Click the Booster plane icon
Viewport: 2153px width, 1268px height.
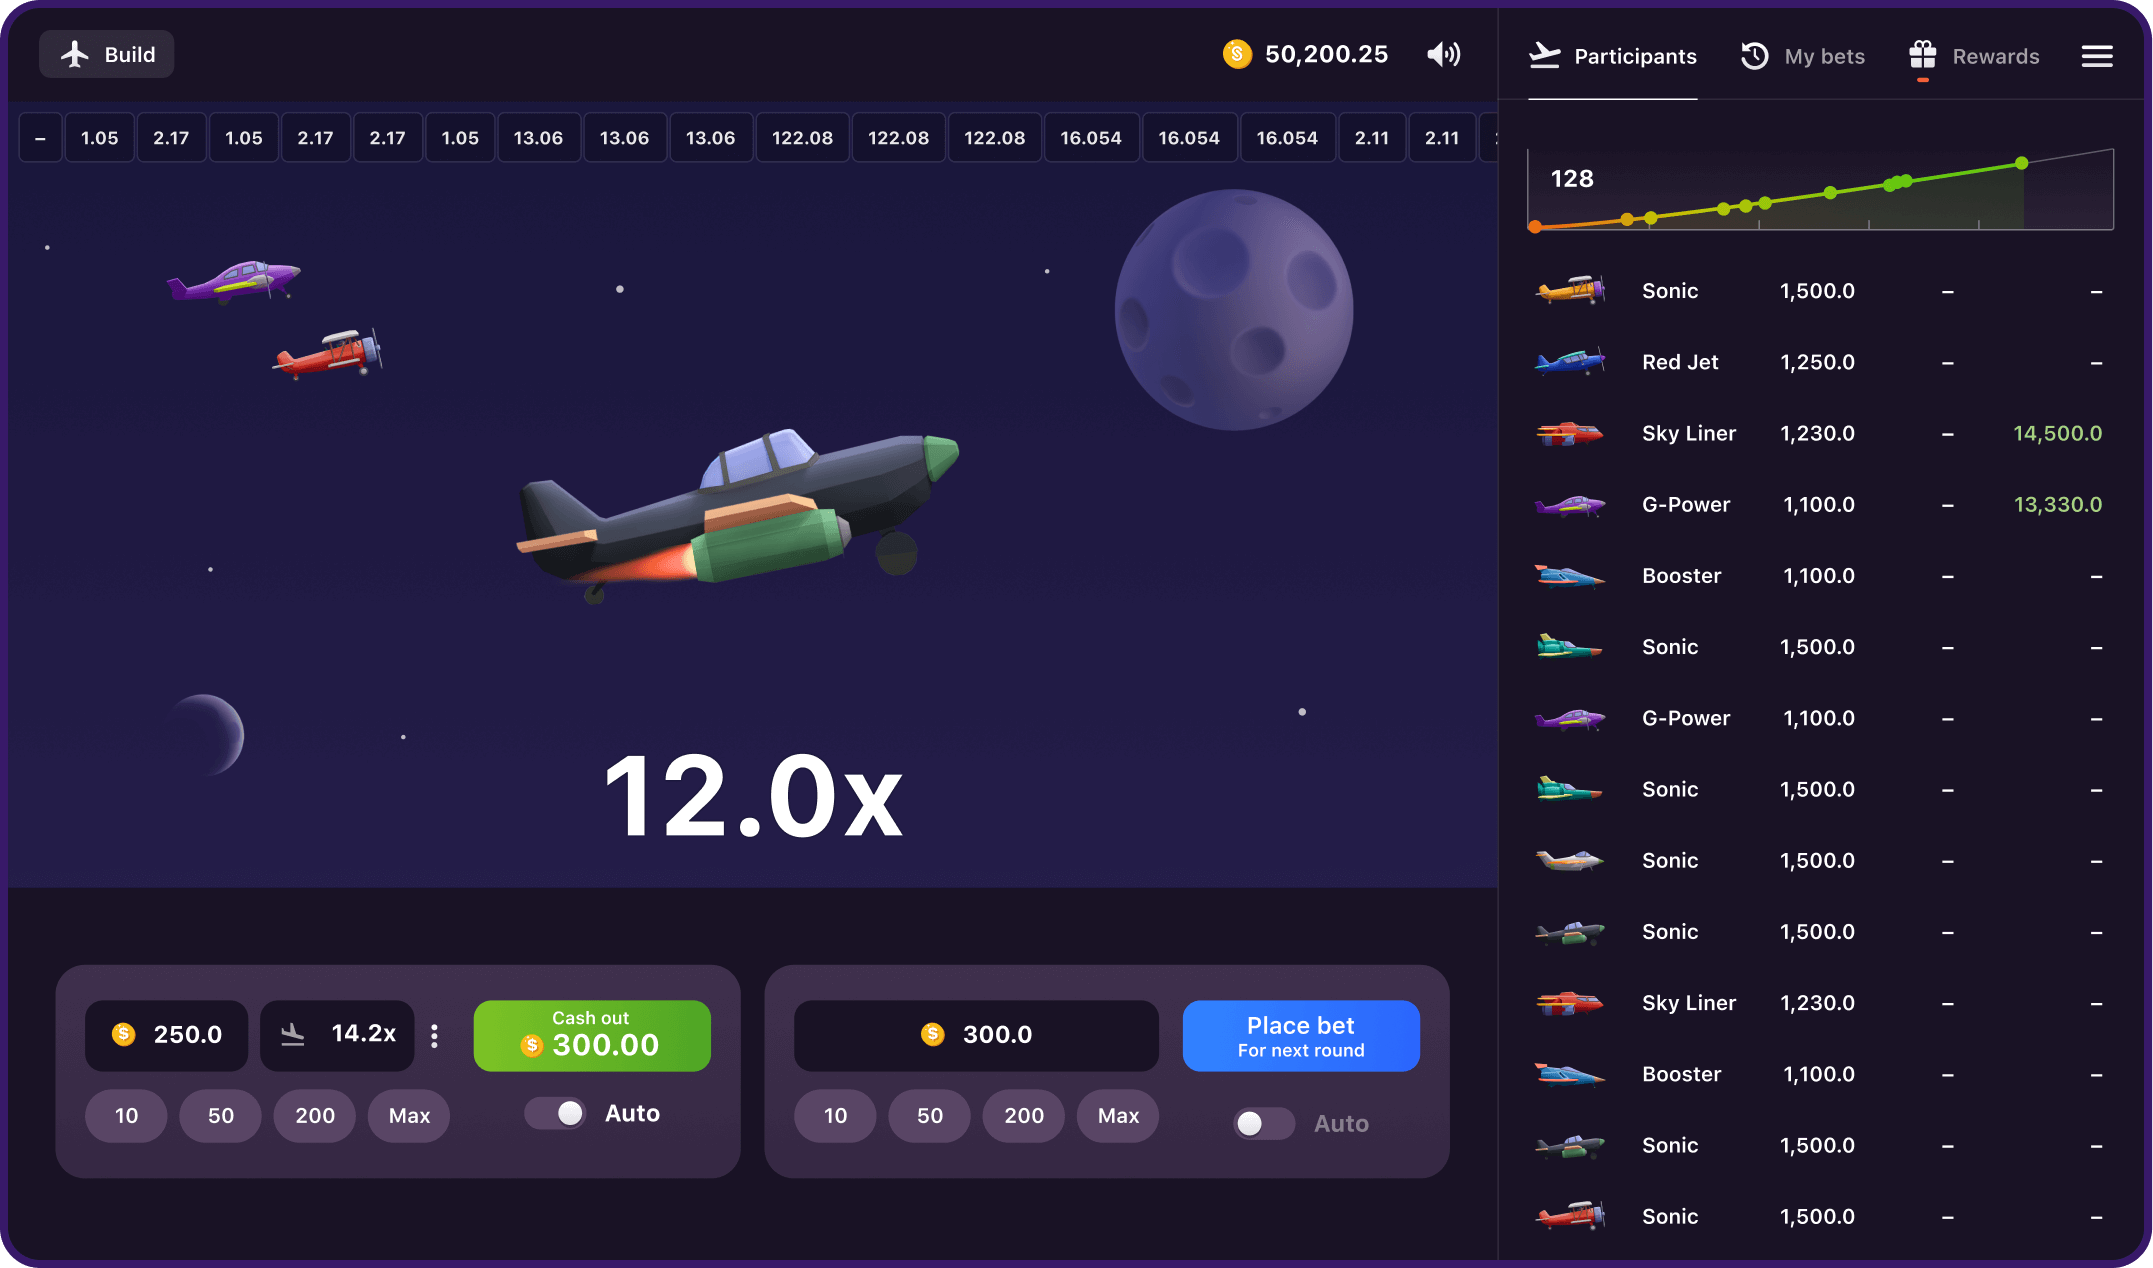(x=1569, y=575)
